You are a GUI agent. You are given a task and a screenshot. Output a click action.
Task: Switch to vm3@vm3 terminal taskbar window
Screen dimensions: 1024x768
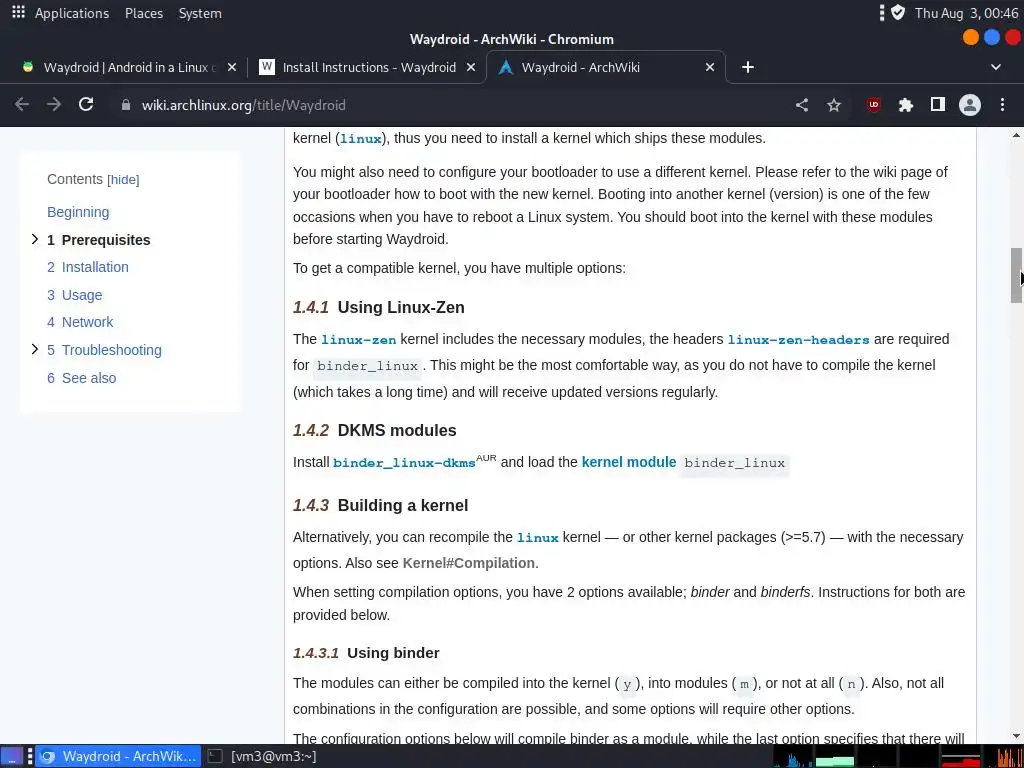pyautogui.click(x=262, y=756)
